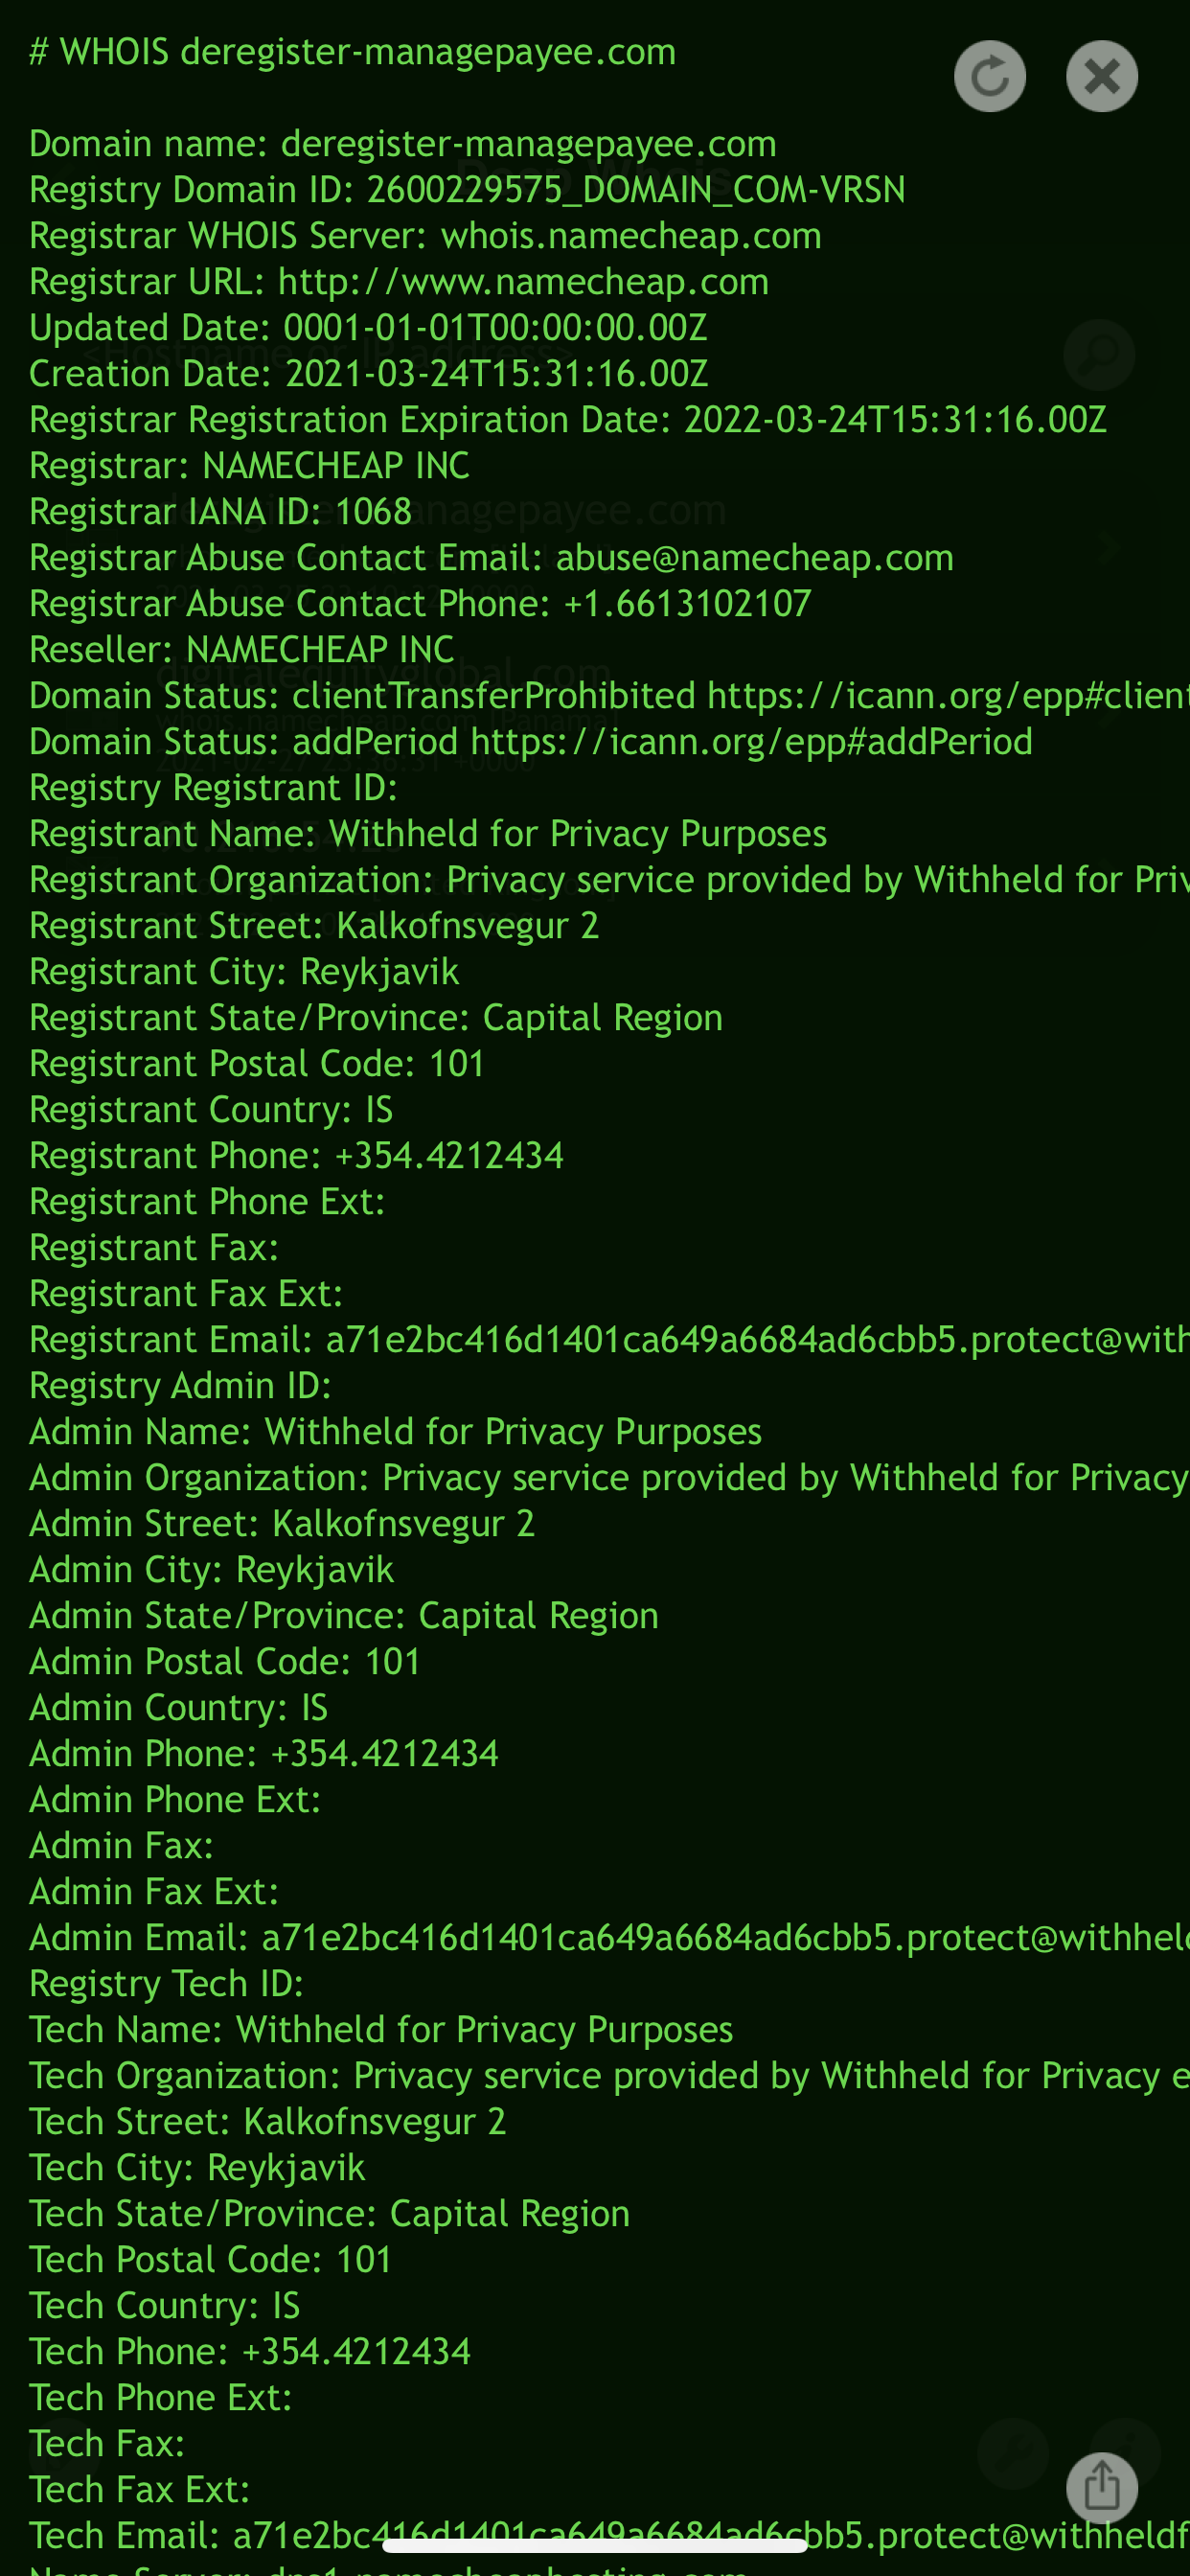Tap the Registrant Phone +354.4212434 number
Screen dimensions: 1190x2576
point(449,1156)
